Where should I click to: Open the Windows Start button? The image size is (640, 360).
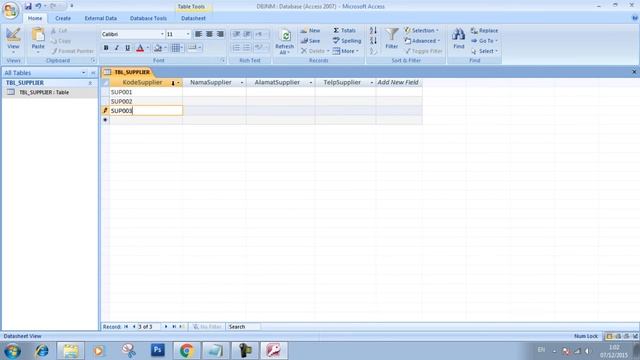[x=12, y=351]
